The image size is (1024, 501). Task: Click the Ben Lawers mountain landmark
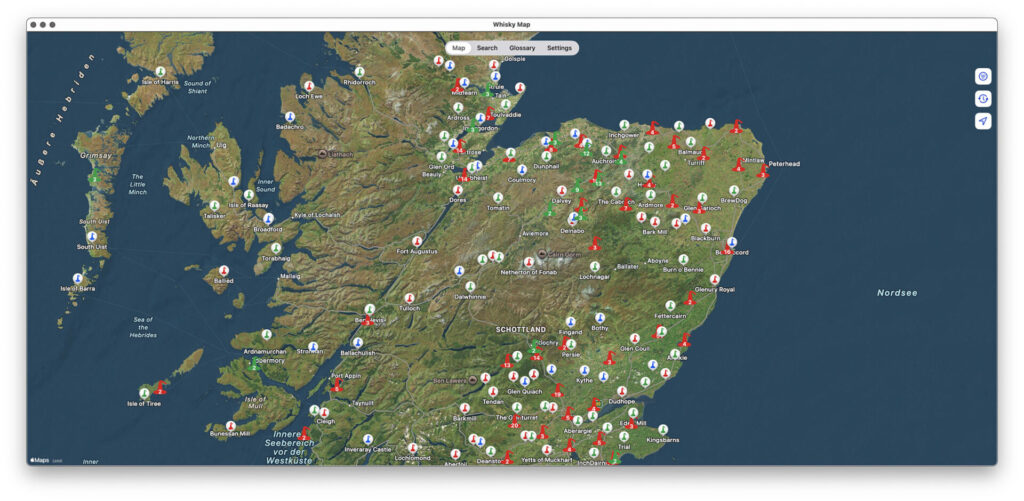click(472, 381)
